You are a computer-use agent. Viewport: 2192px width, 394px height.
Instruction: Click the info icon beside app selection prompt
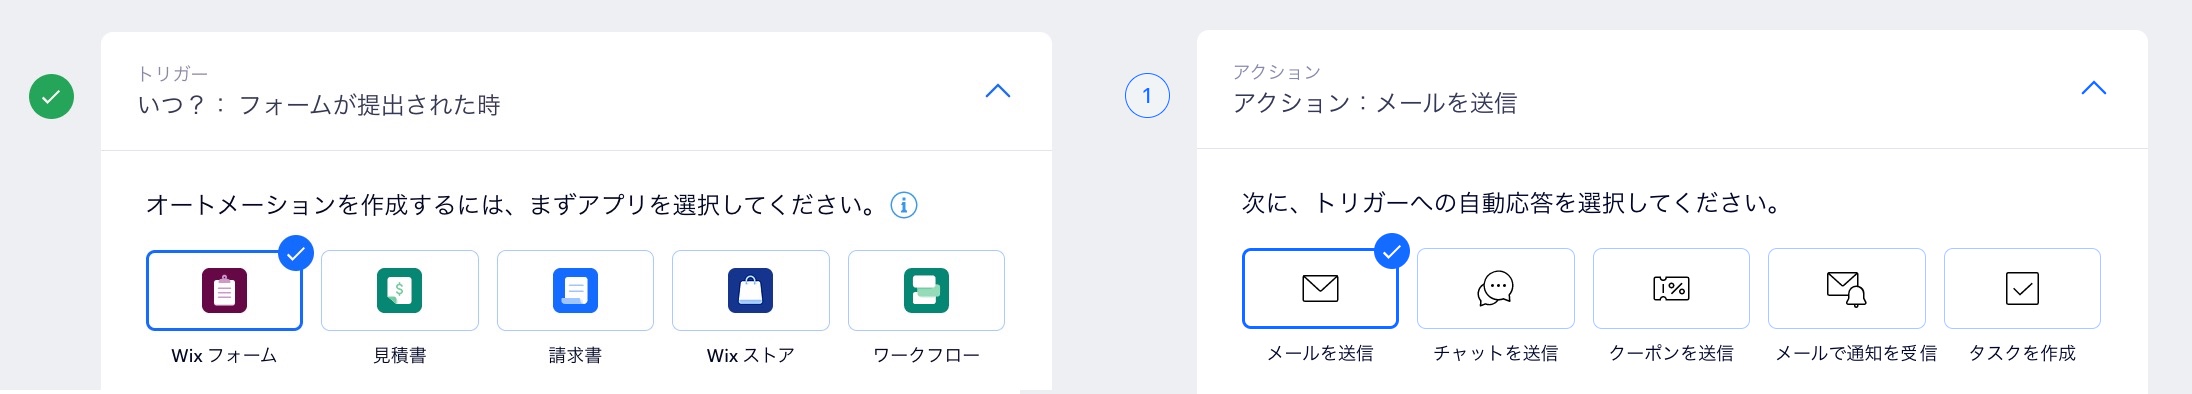904,205
